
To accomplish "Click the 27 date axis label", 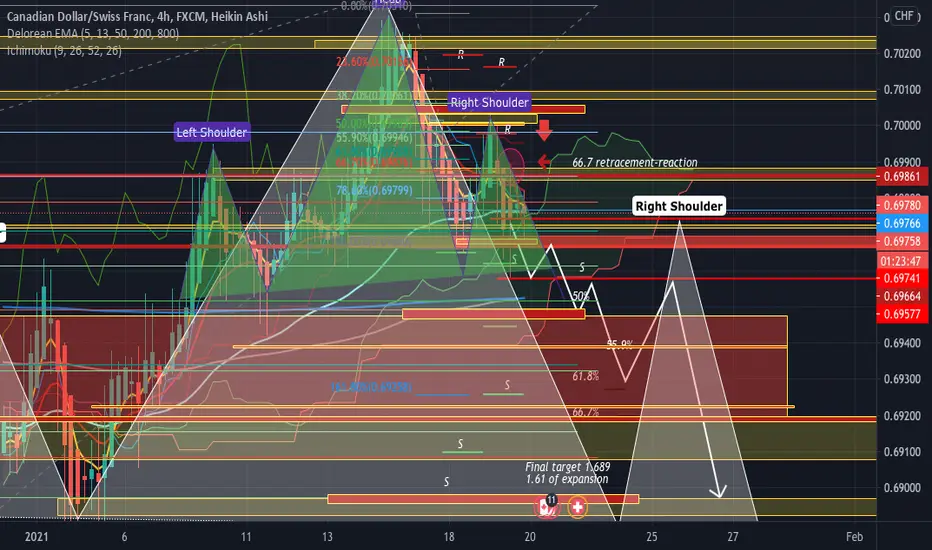I will click(733, 537).
